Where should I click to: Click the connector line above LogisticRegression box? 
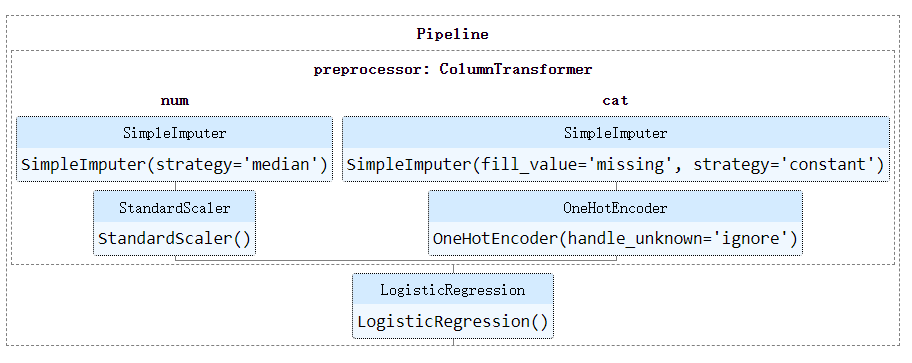point(453,268)
